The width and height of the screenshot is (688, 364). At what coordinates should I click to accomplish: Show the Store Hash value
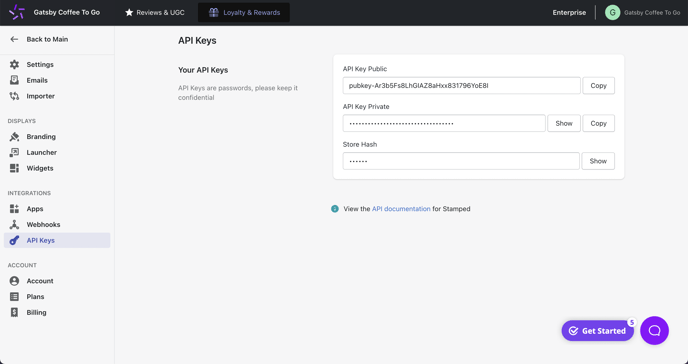tap(598, 161)
